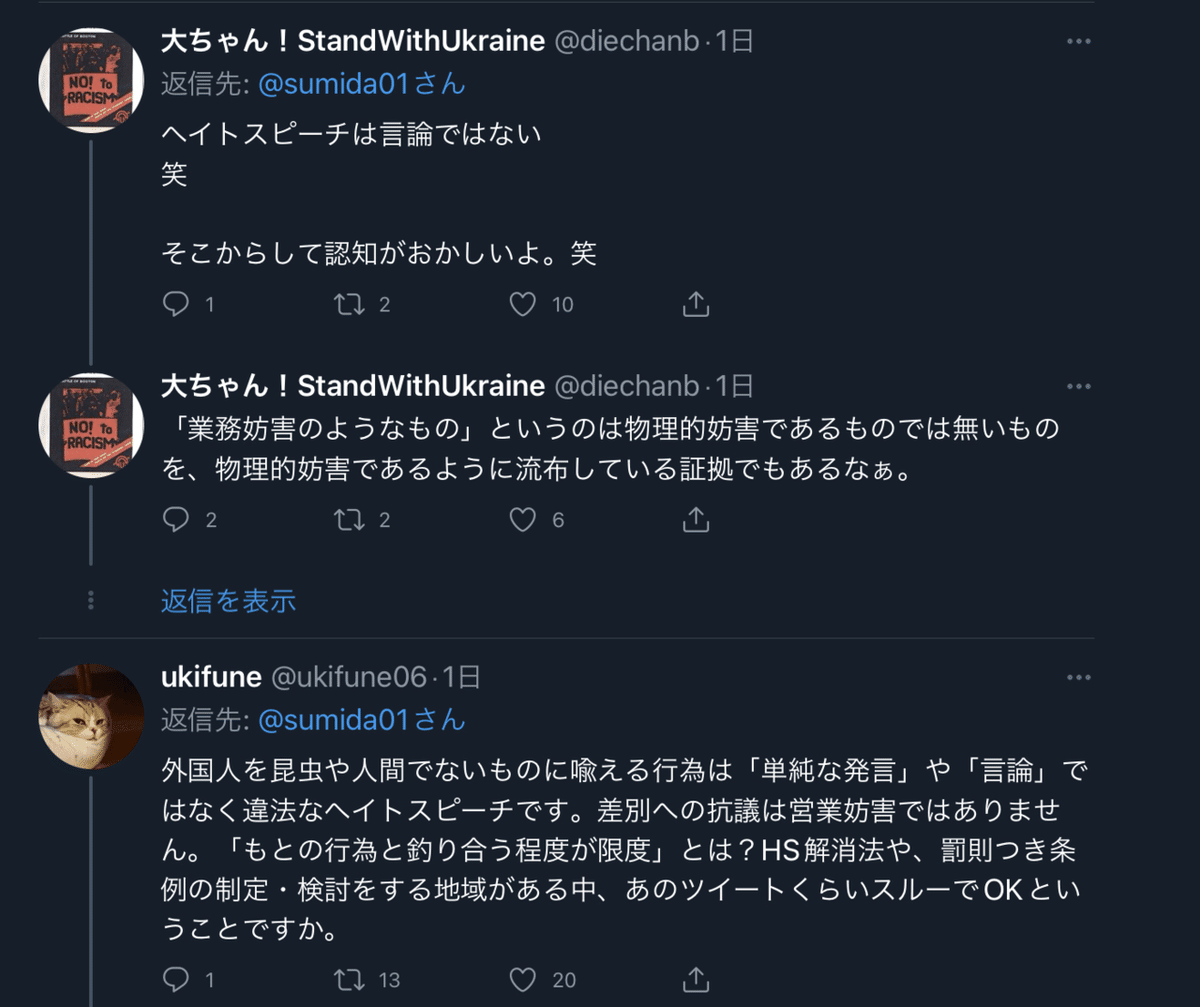
Task: Like the tweet with 6 likes
Action: click(523, 519)
